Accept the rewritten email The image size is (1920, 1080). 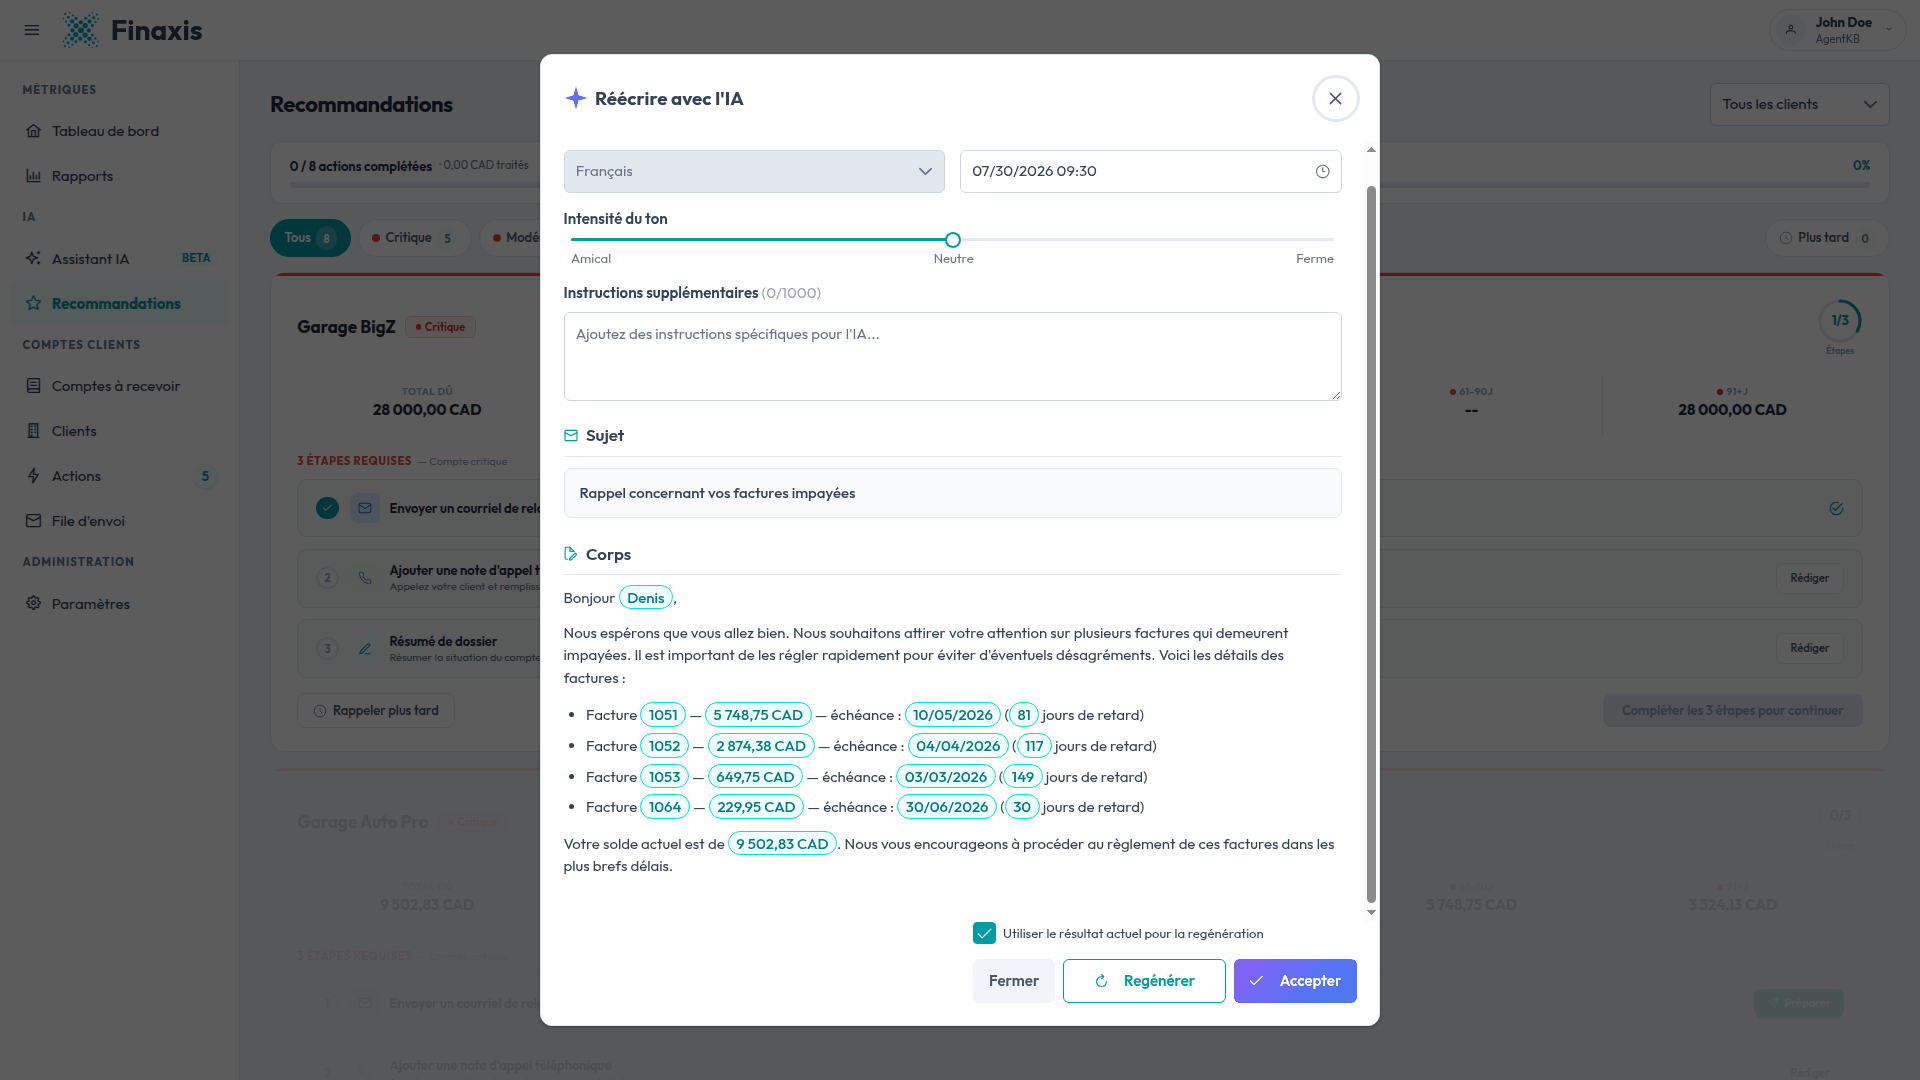1295,981
